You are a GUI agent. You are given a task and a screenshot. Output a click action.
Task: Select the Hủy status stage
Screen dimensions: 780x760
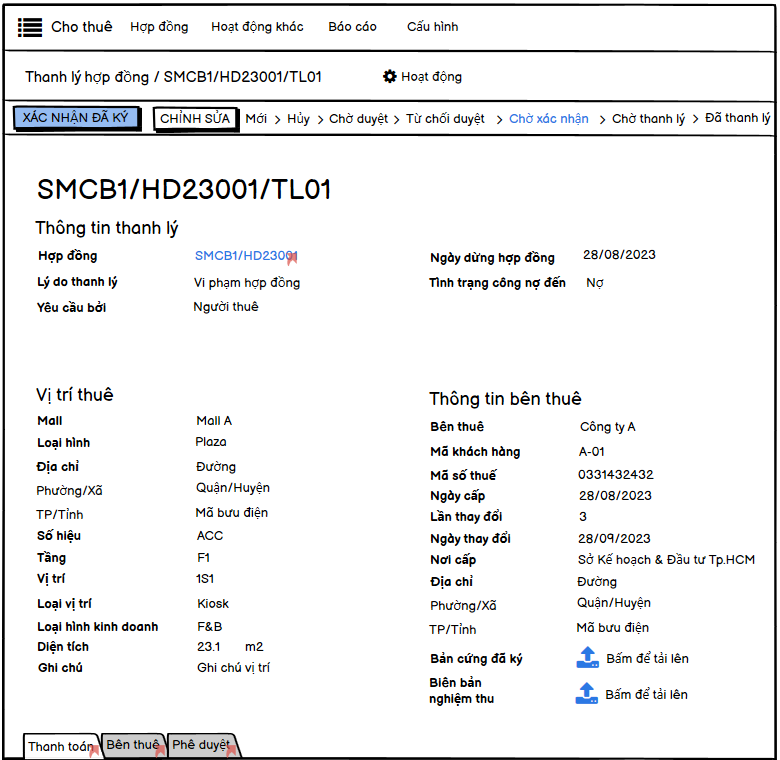coord(298,119)
